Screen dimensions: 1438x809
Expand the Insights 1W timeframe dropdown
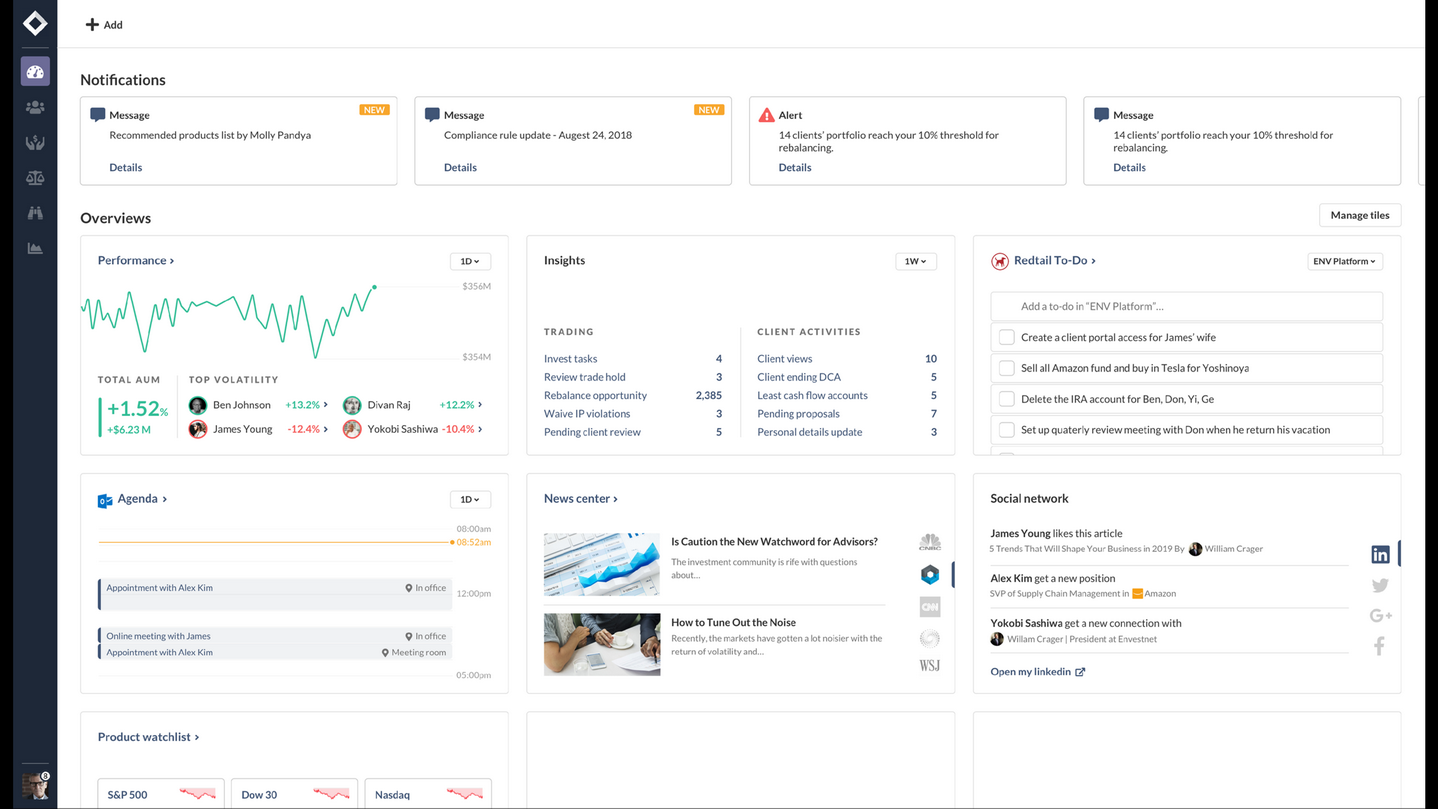(915, 261)
